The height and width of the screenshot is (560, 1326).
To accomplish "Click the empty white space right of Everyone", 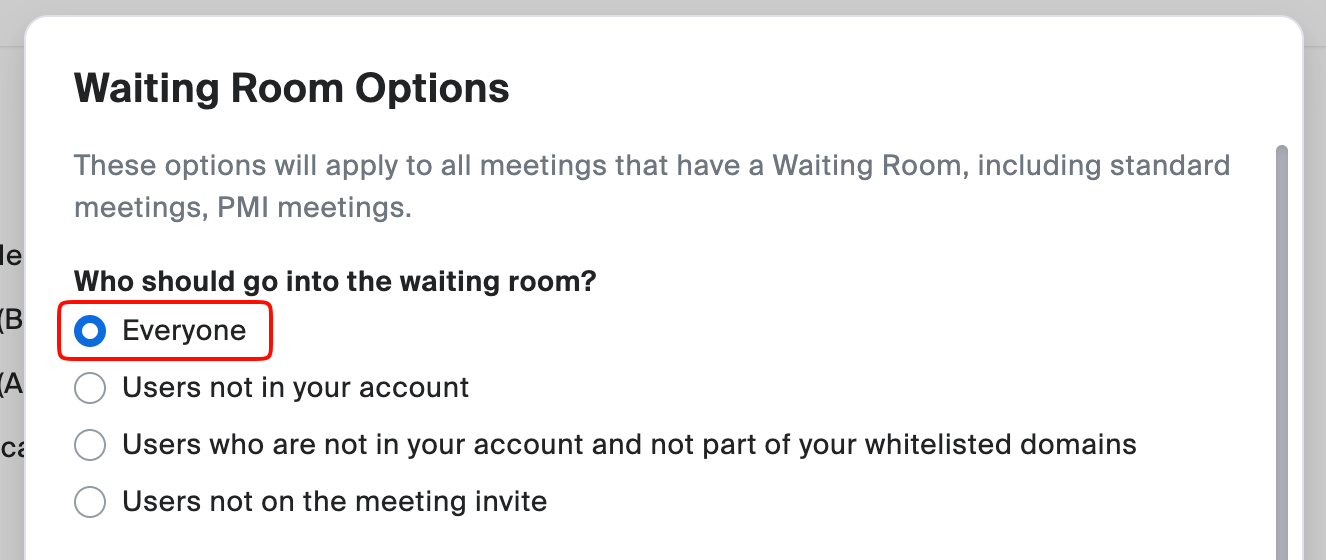I will (700, 331).
